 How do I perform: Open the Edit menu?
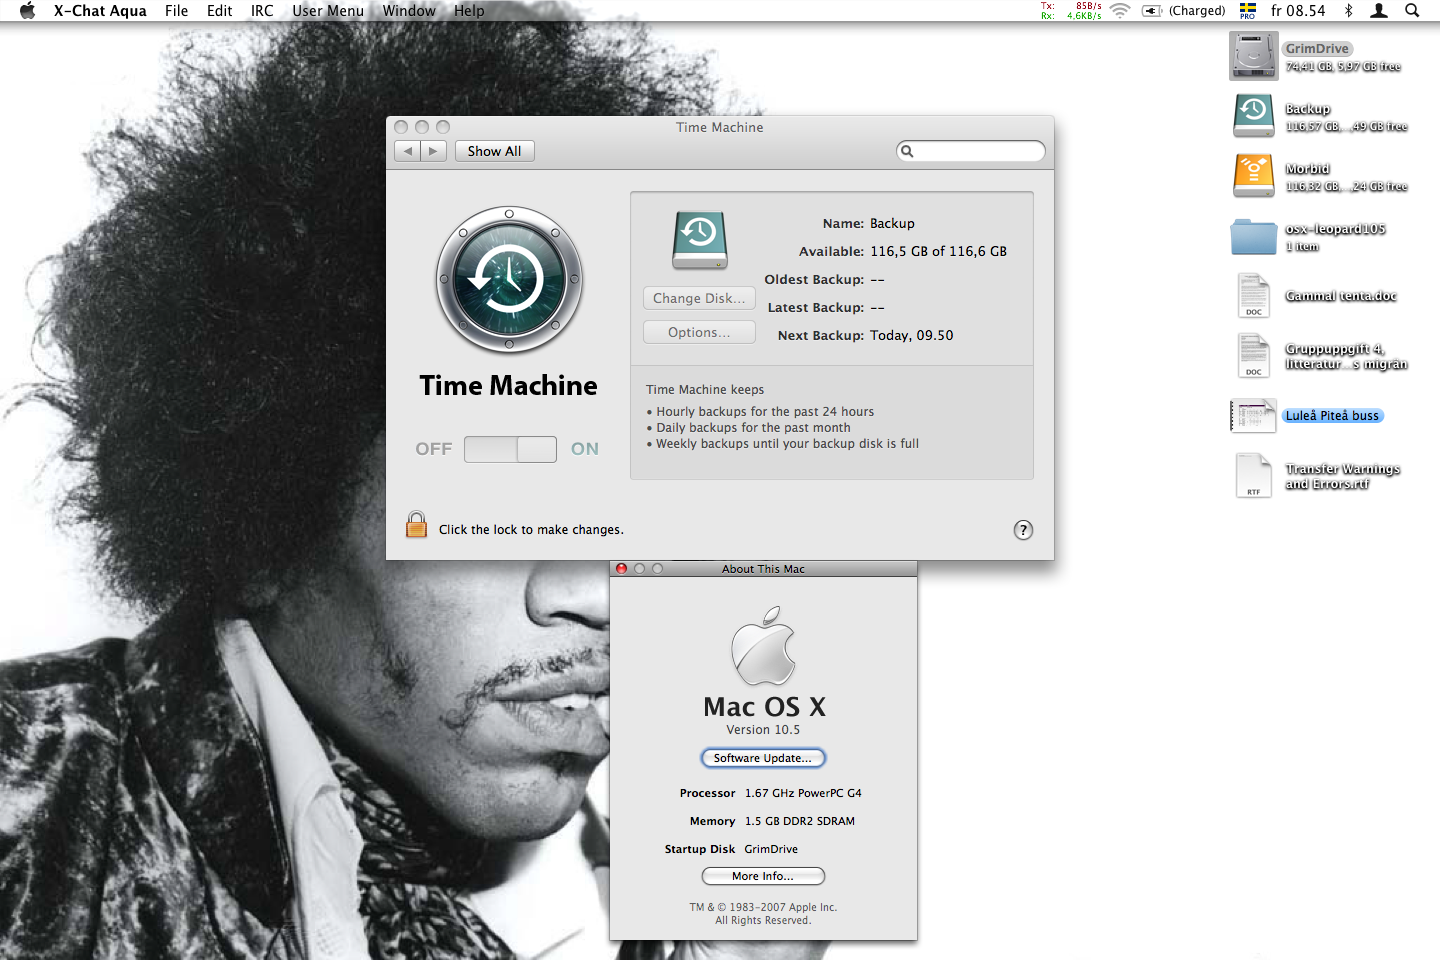(x=219, y=11)
